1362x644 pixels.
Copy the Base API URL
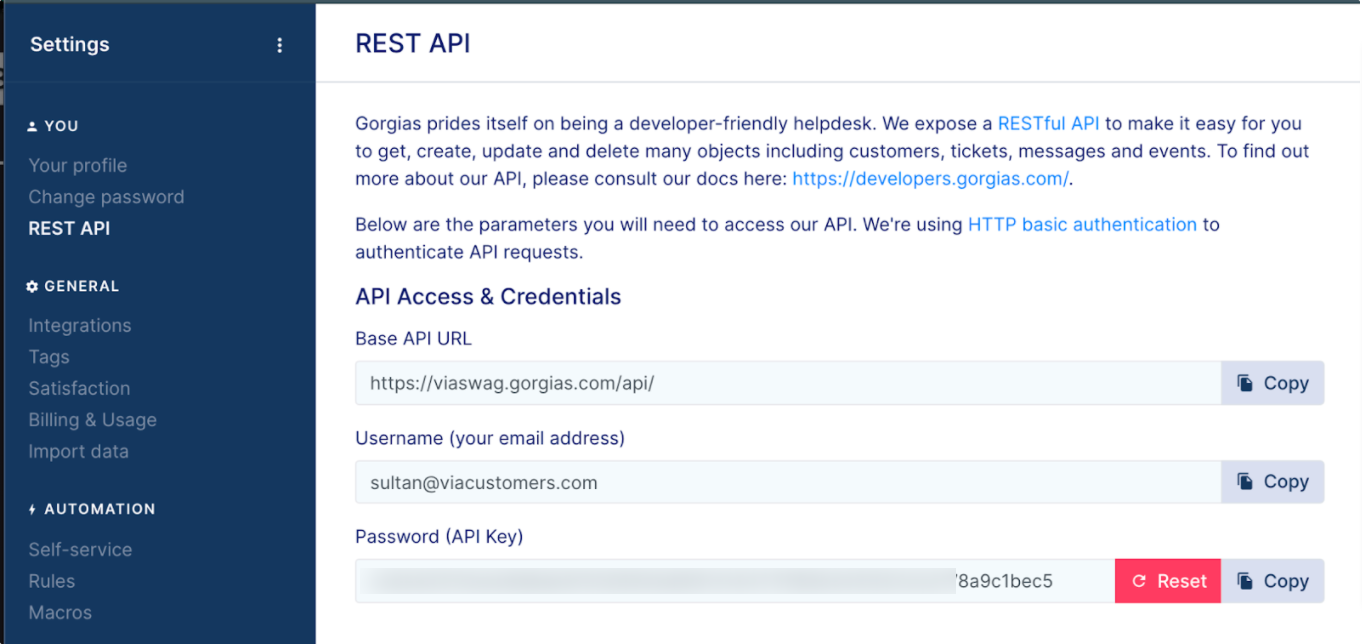coord(1273,383)
